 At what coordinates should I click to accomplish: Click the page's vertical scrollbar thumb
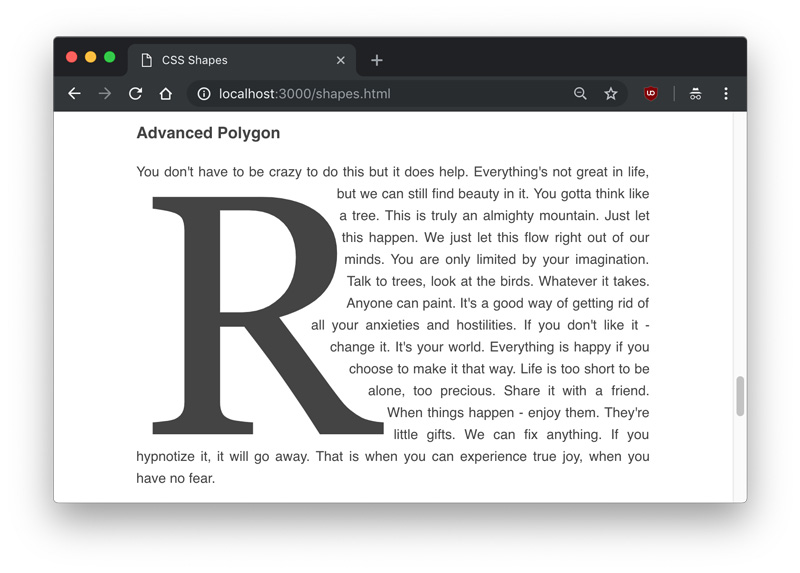tap(740, 395)
